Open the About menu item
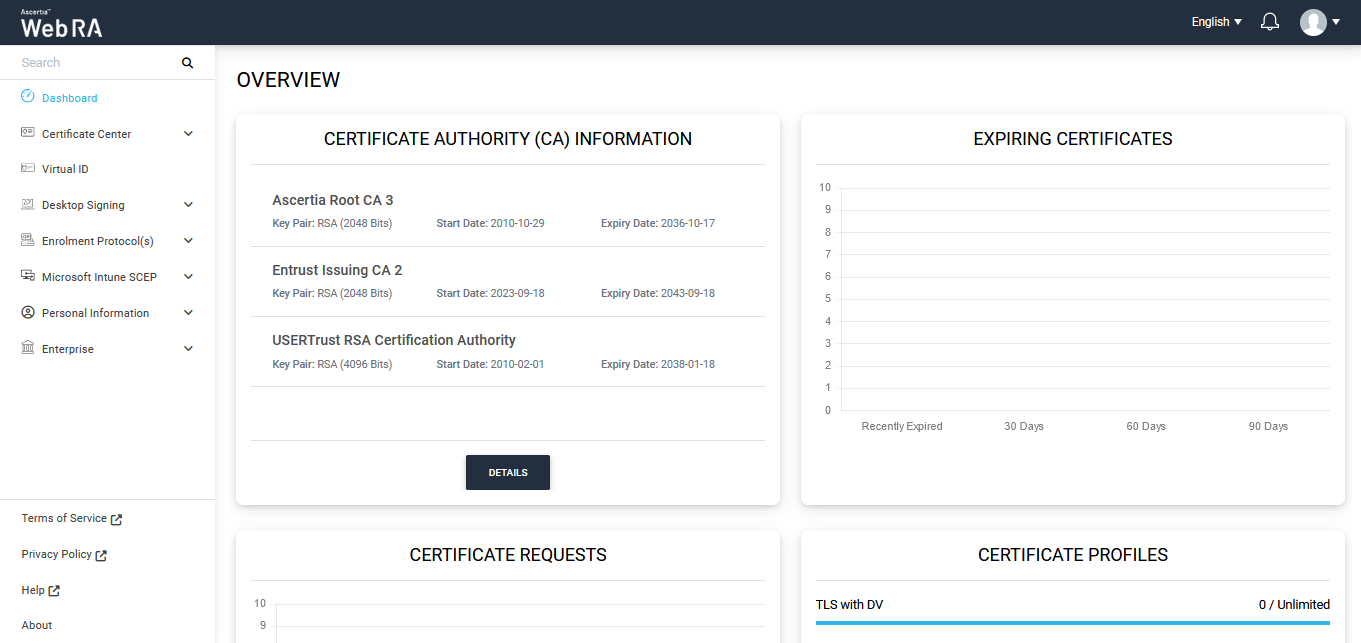Image resolution: width=1361 pixels, height=643 pixels. [37, 626]
